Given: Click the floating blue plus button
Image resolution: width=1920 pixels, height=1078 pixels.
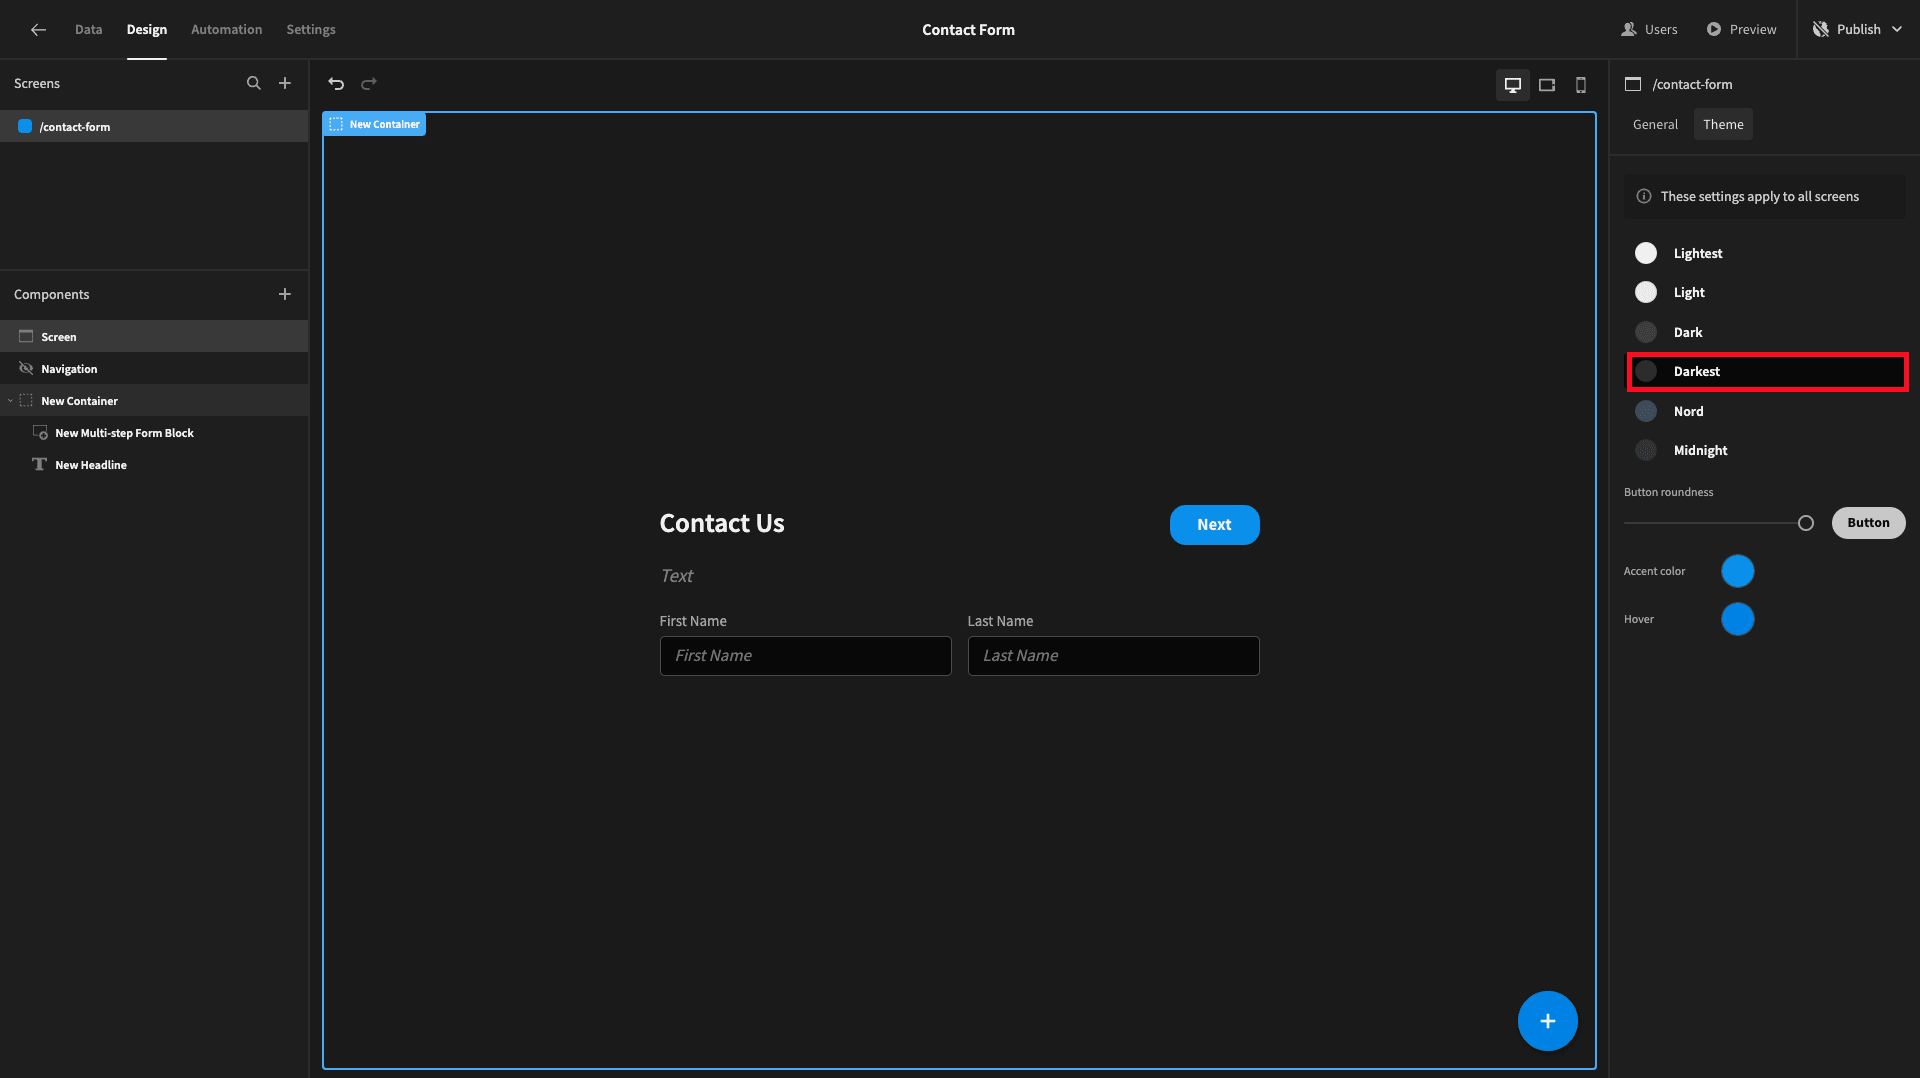Looking at the screenshot, I should [x=1547, y=1021].
